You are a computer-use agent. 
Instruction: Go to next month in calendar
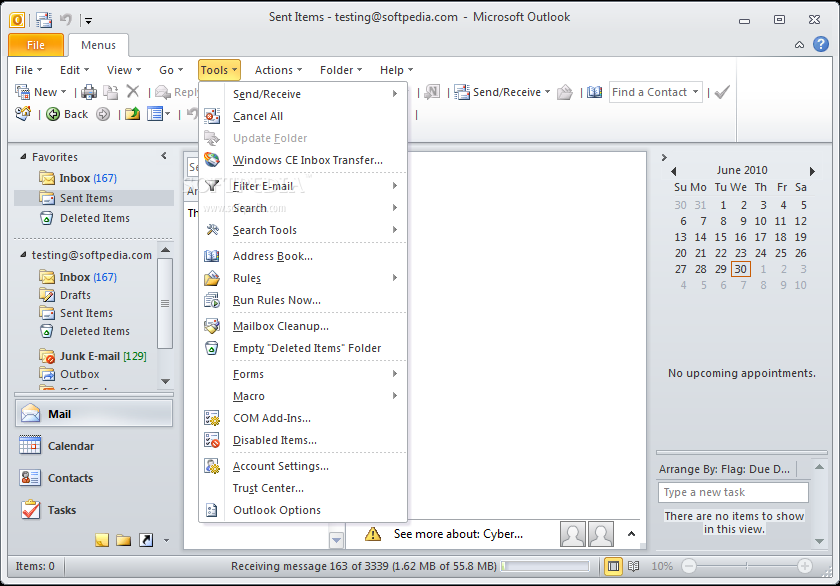click(812, 171)
